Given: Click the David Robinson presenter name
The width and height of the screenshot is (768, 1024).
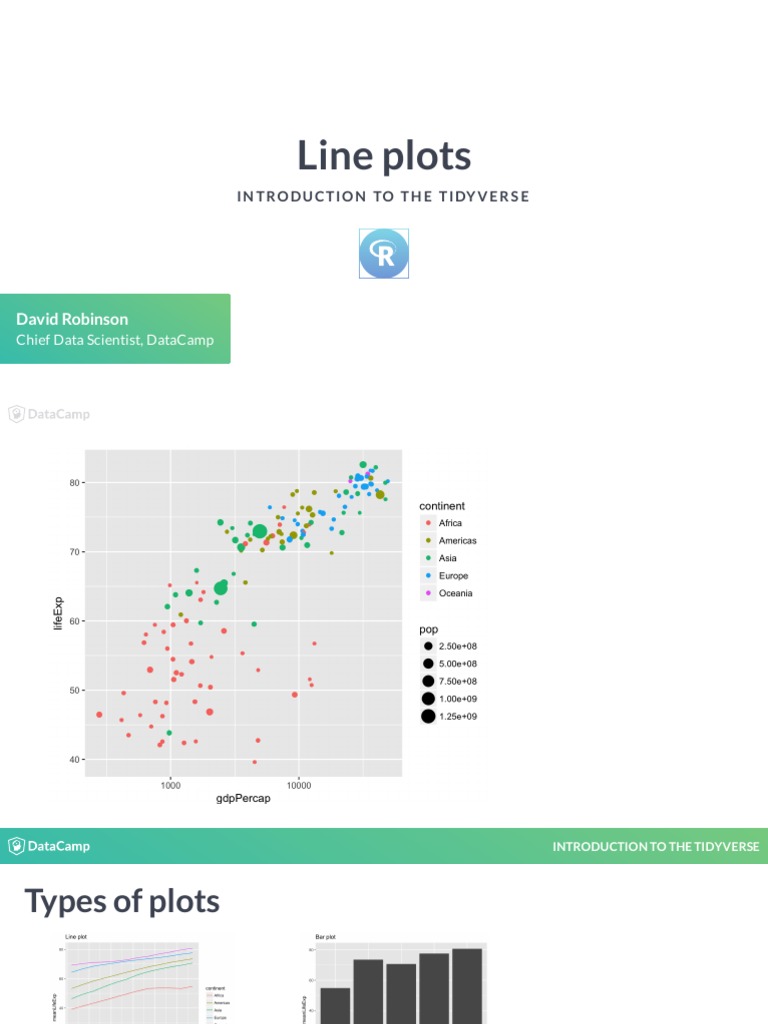Looking at the screenshot, I should (72, 319).
